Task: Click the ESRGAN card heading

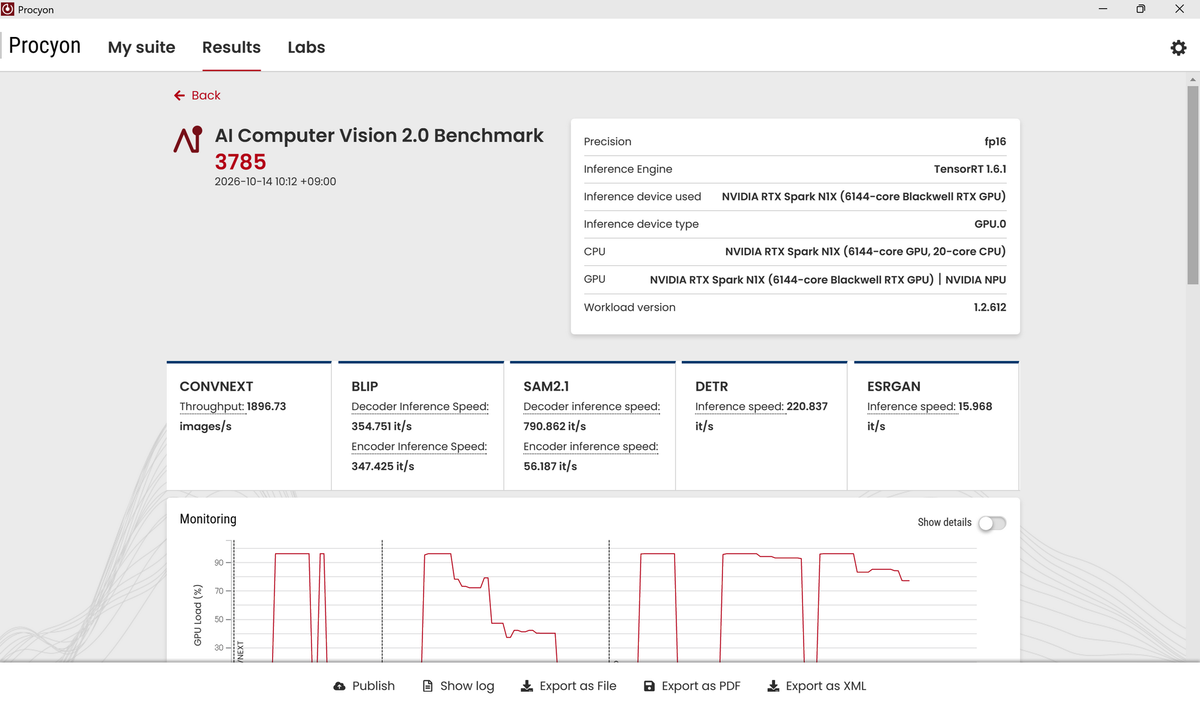Action: pos(894,386)
